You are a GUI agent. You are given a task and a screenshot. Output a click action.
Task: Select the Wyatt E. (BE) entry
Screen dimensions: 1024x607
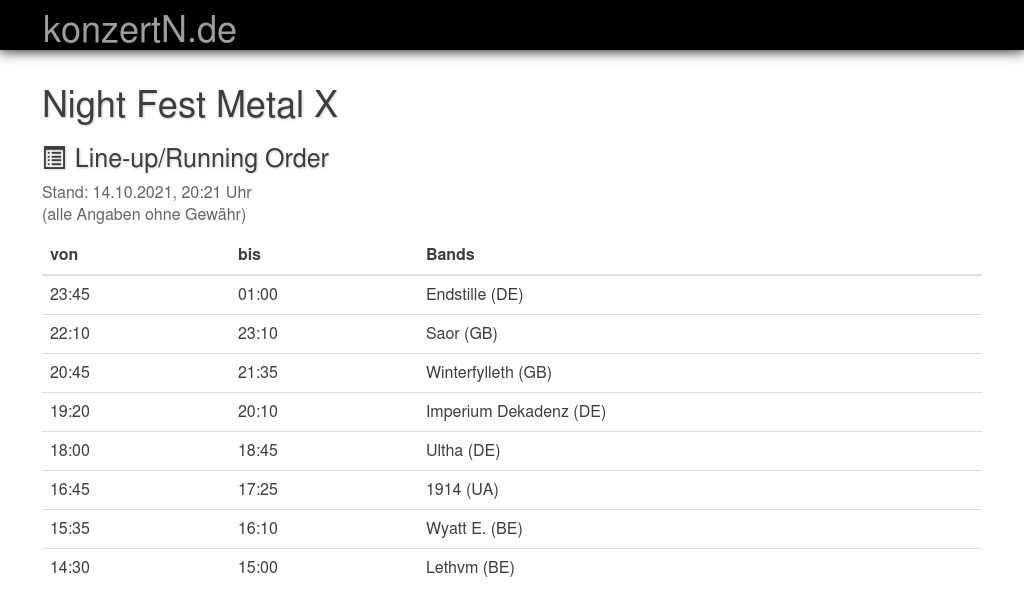coord(473,528)
